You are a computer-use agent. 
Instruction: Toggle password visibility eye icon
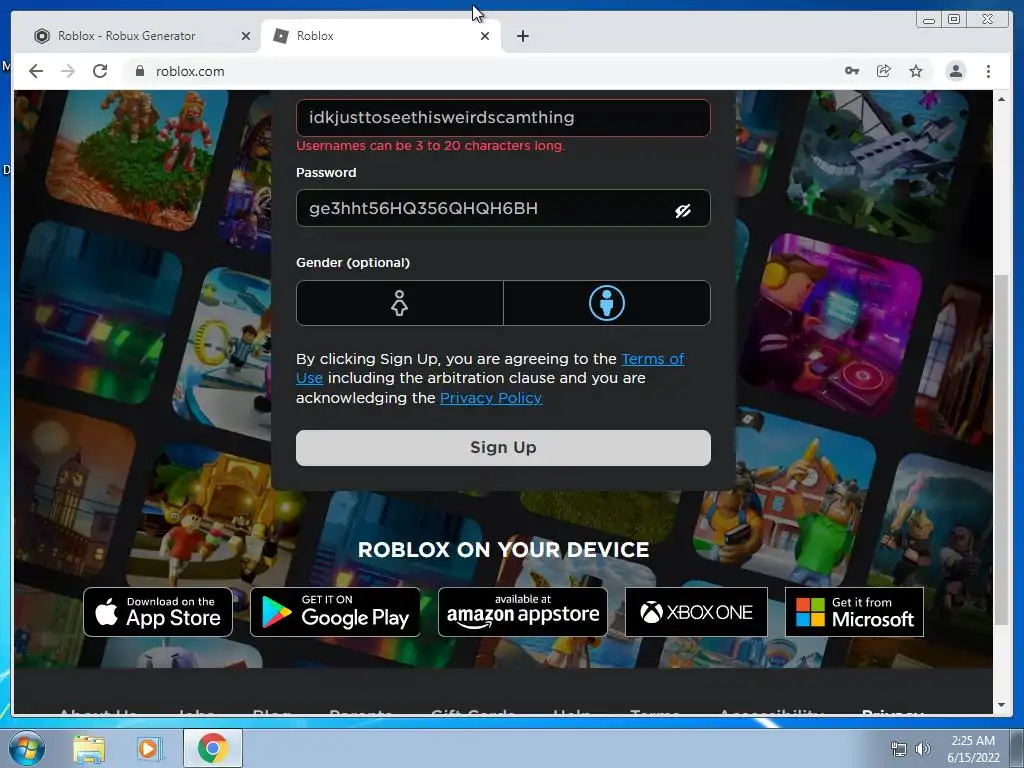682,210
